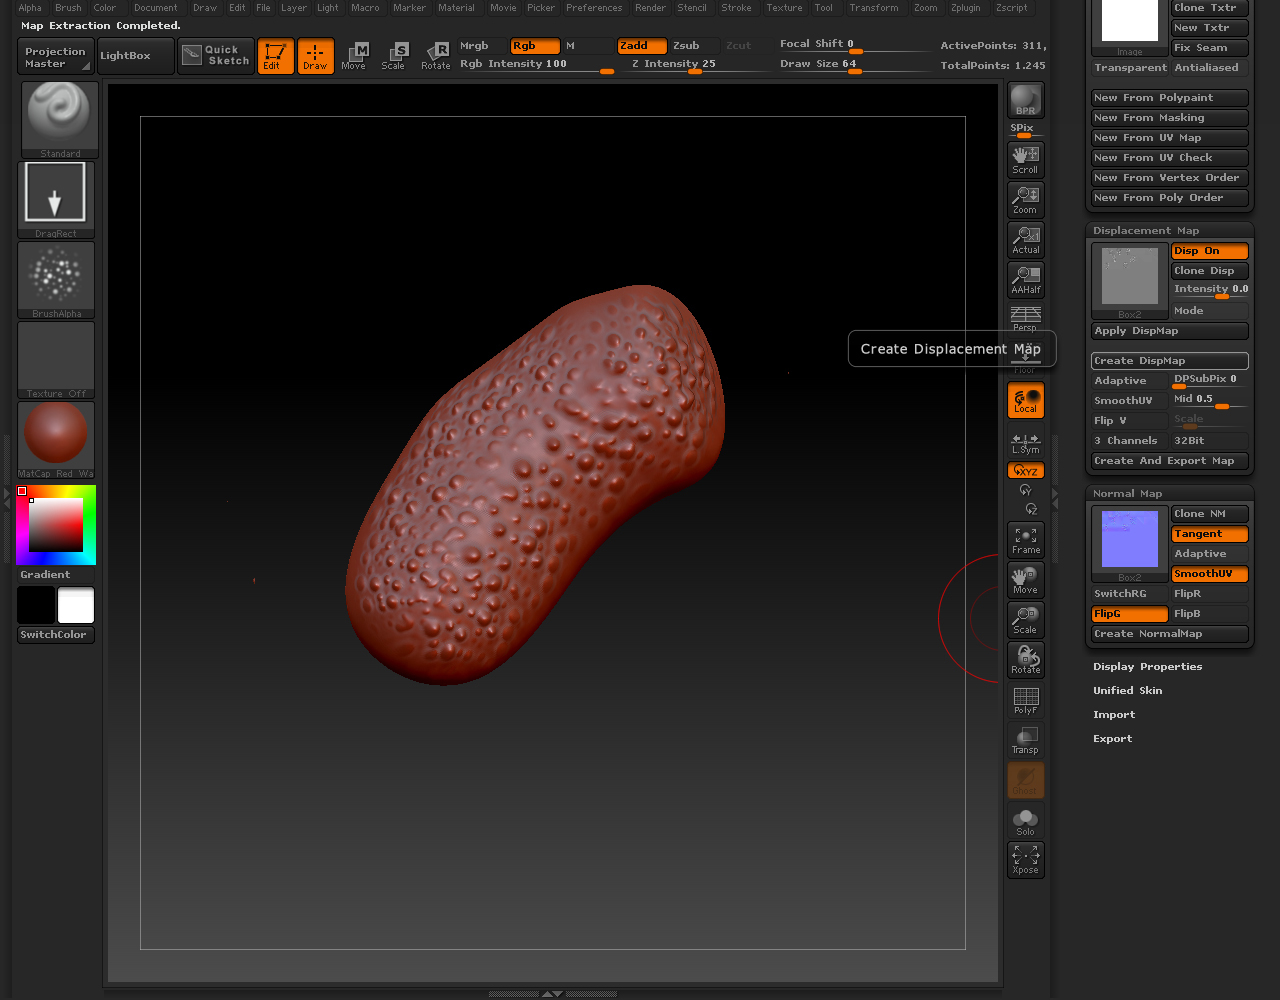Disable the Tangent normal map option

pos(1209,534)
